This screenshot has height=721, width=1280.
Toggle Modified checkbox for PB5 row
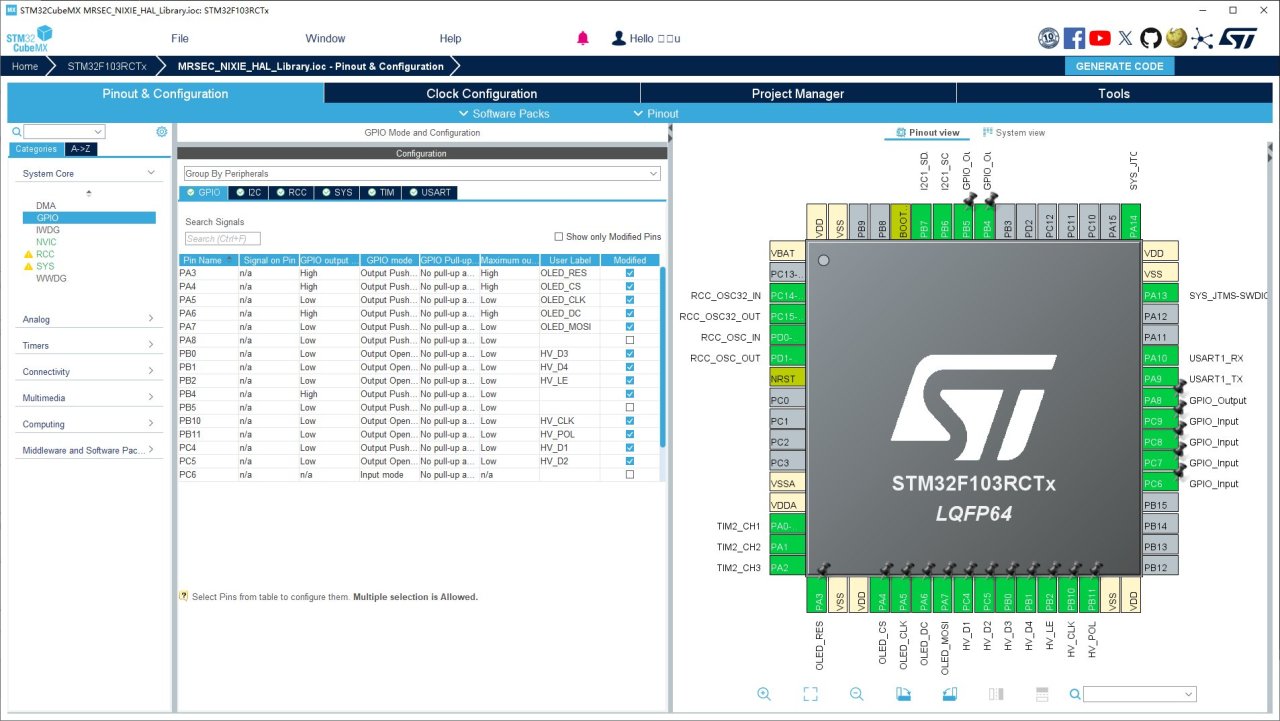click(x=629, y=407)
